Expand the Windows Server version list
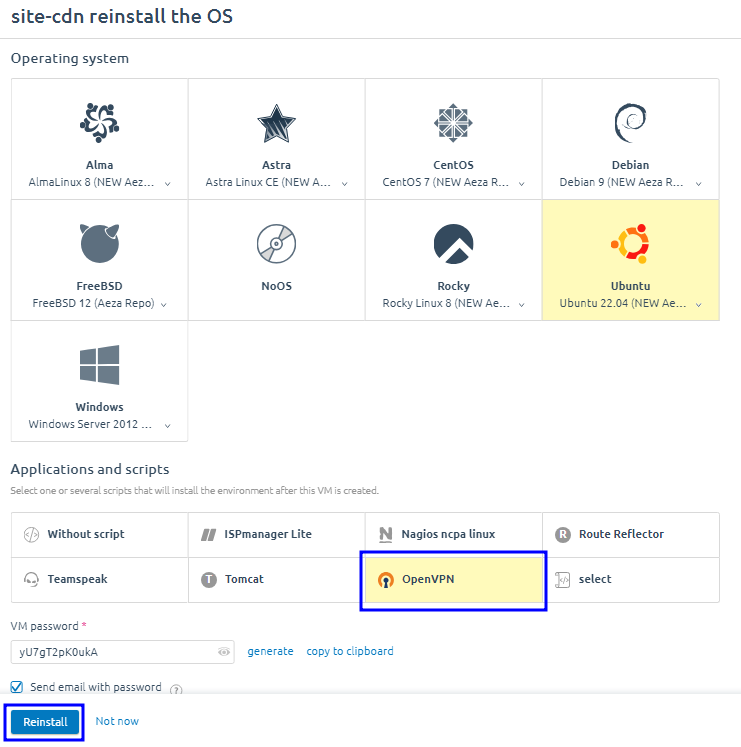 168,425
